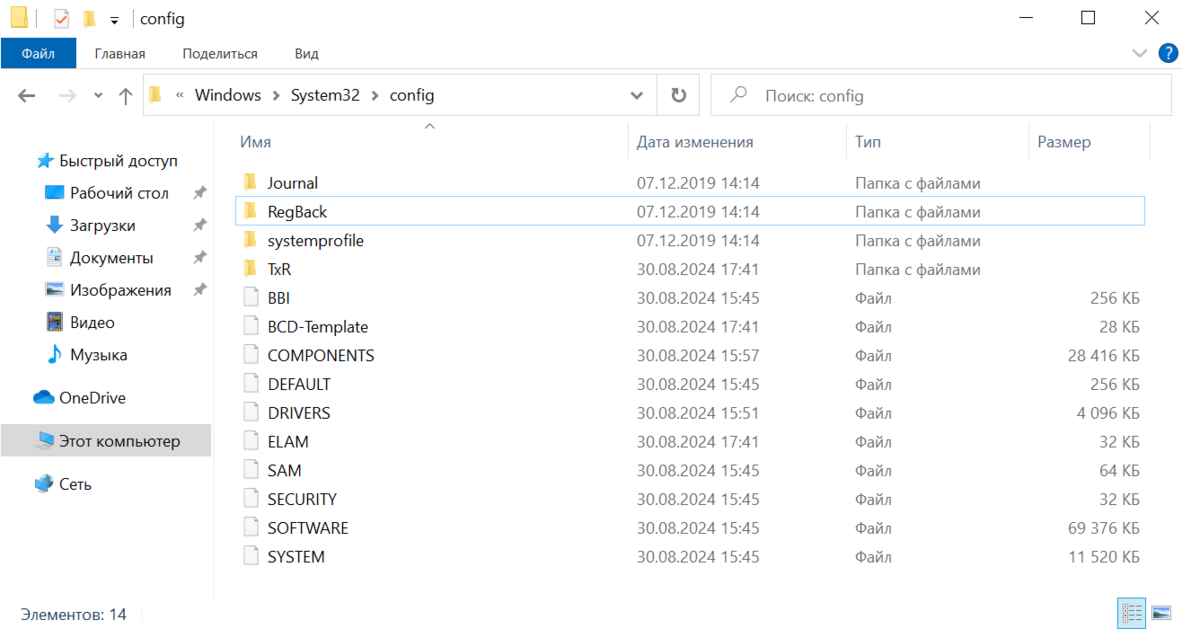Go up one folder level
The image size is (1182, 629).
pyautogui.click(x=125, y=96)
